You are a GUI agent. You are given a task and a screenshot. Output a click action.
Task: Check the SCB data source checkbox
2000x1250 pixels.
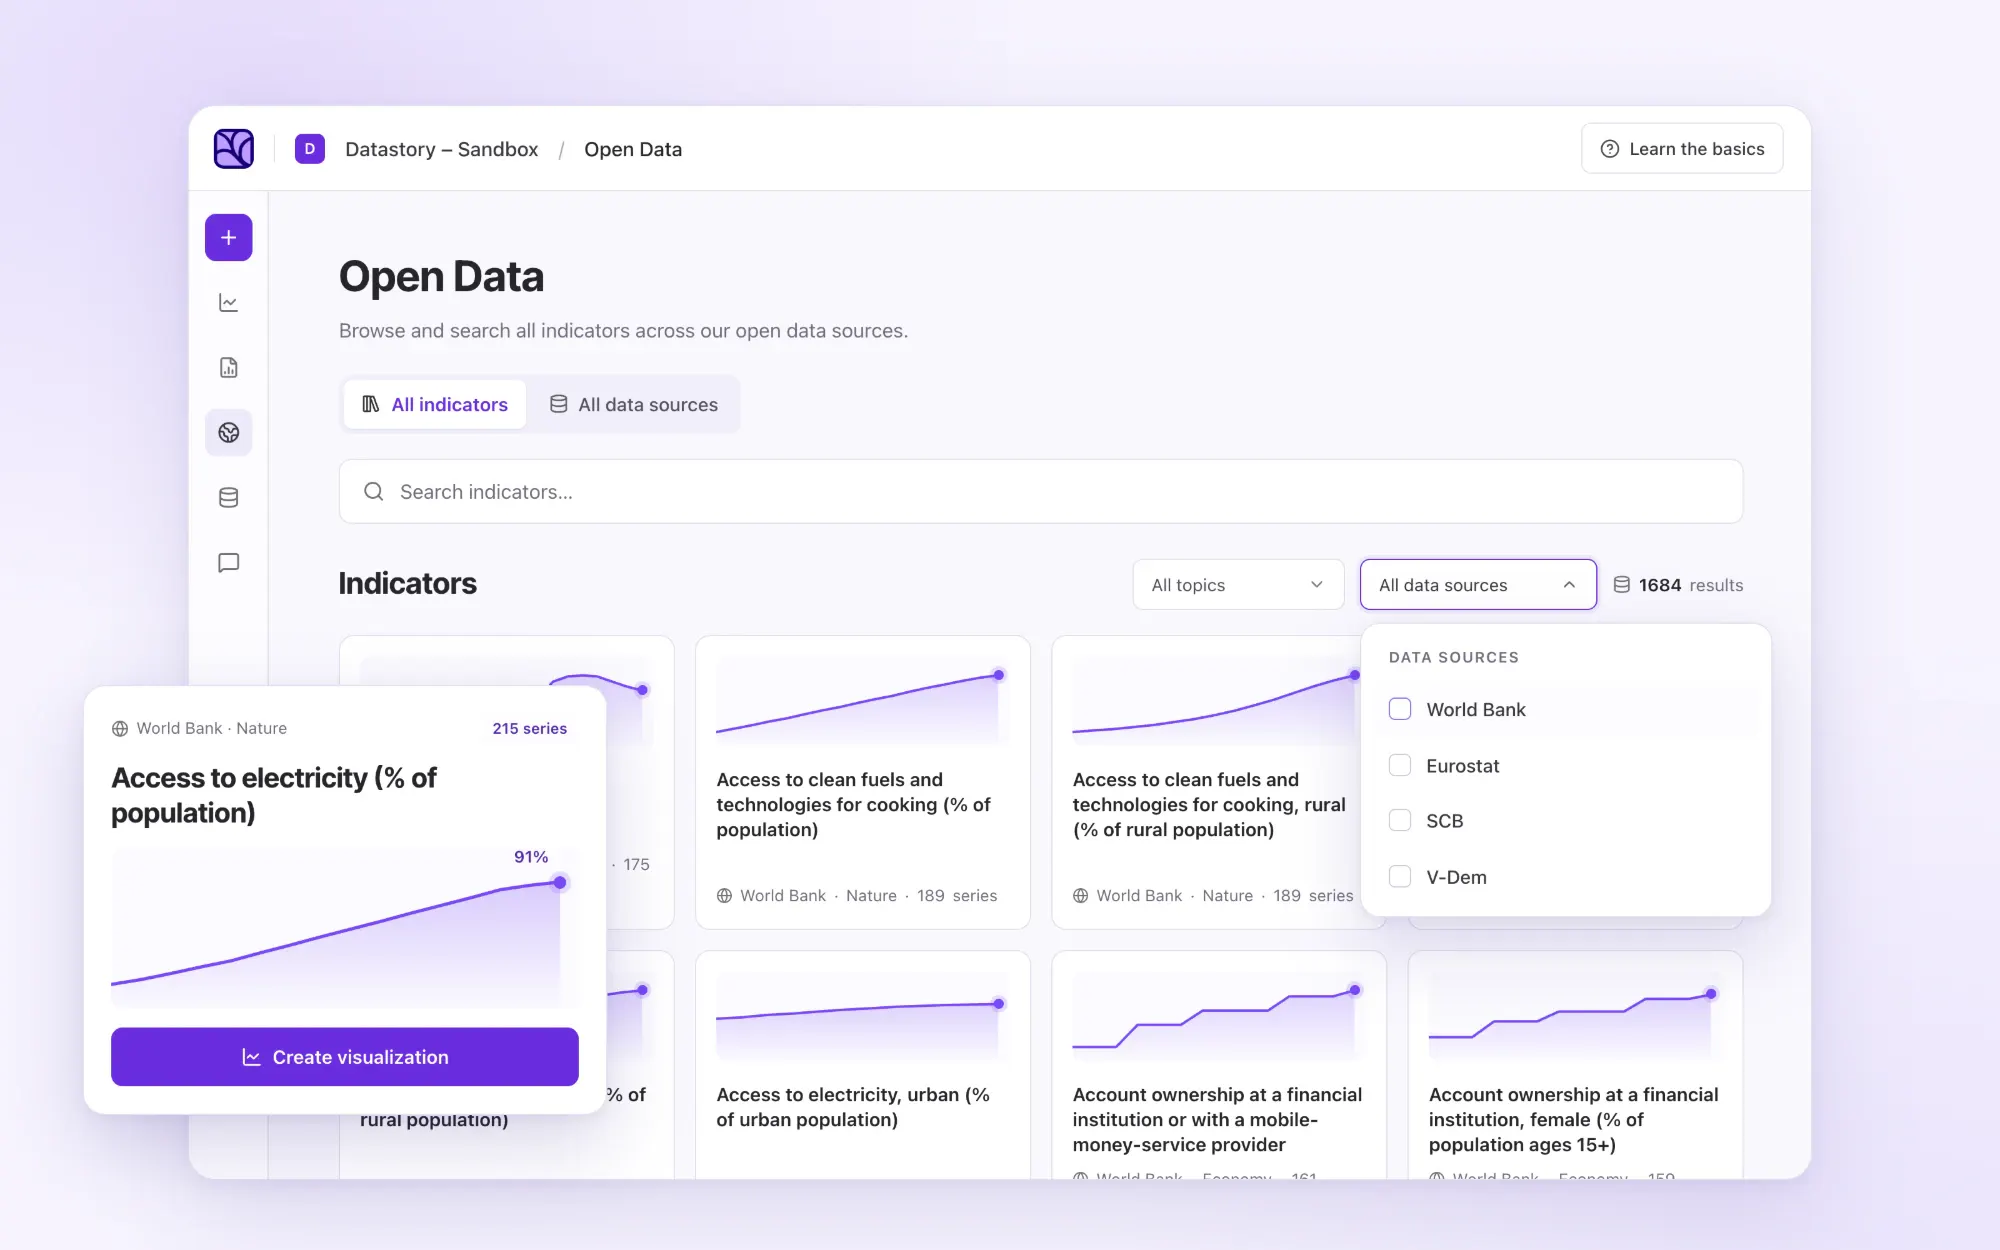[1400, 820]
